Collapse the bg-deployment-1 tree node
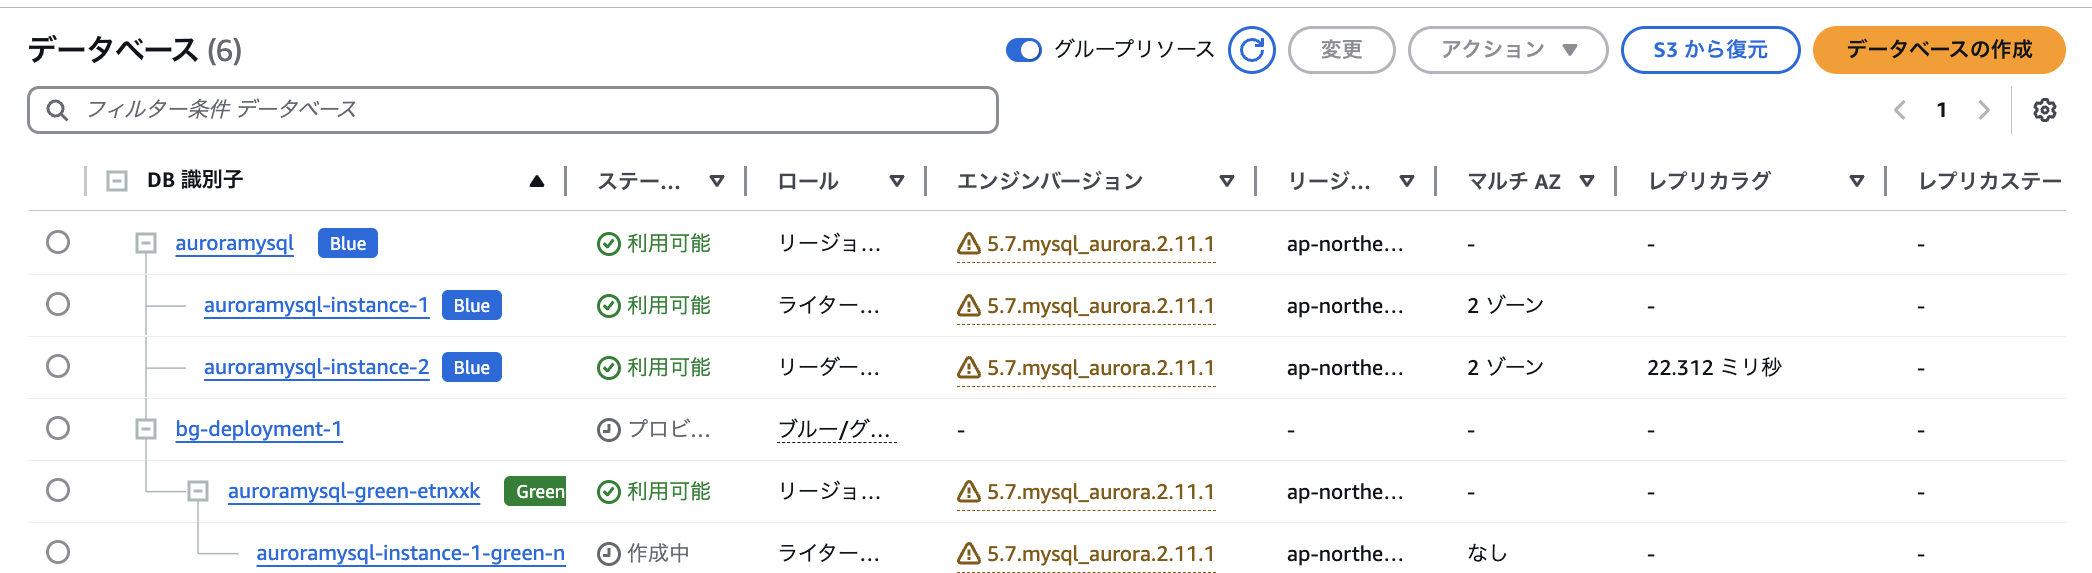The width and height of the screenshot is (2092, 573). 146,429
